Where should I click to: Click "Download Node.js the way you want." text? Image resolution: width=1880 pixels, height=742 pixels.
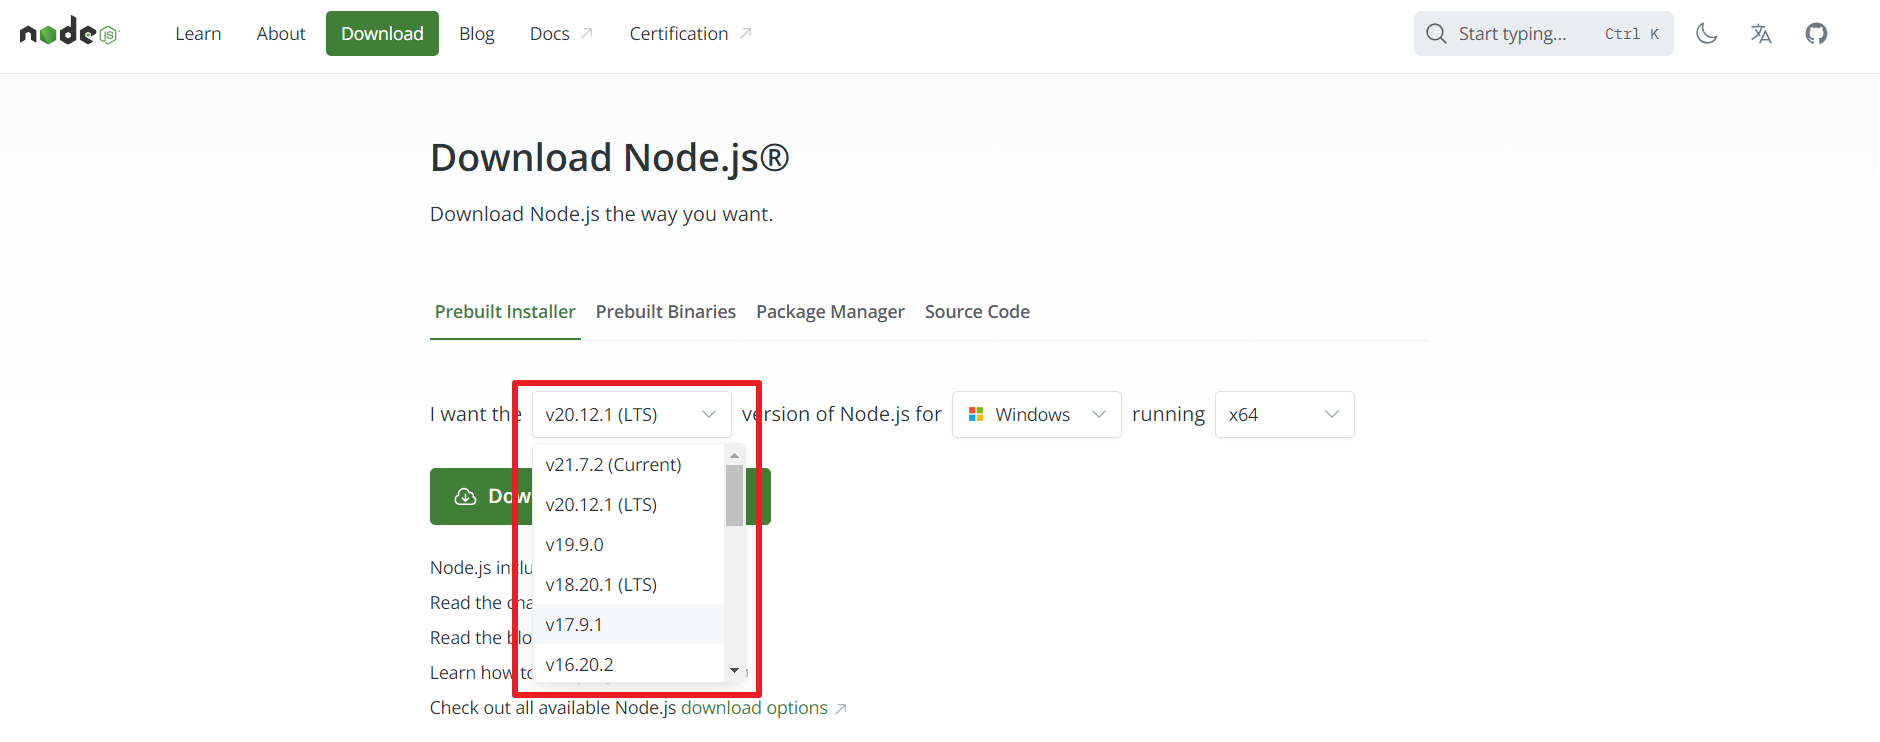601,214
